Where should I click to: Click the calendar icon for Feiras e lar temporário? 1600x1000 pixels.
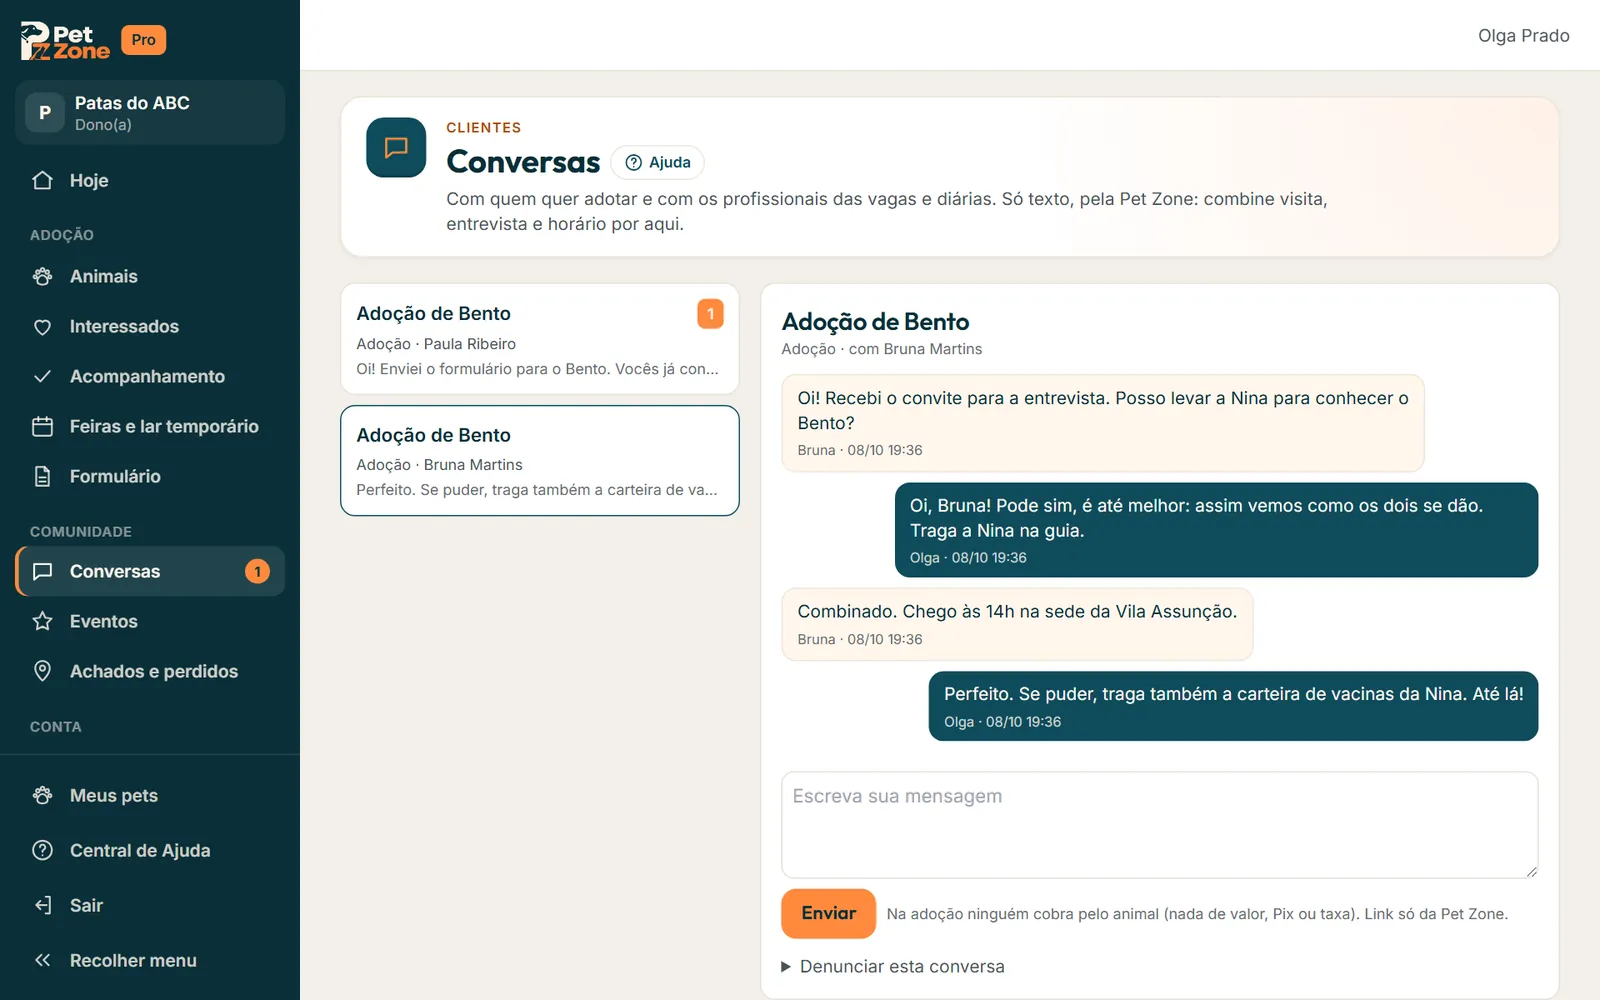click(42, 427)
